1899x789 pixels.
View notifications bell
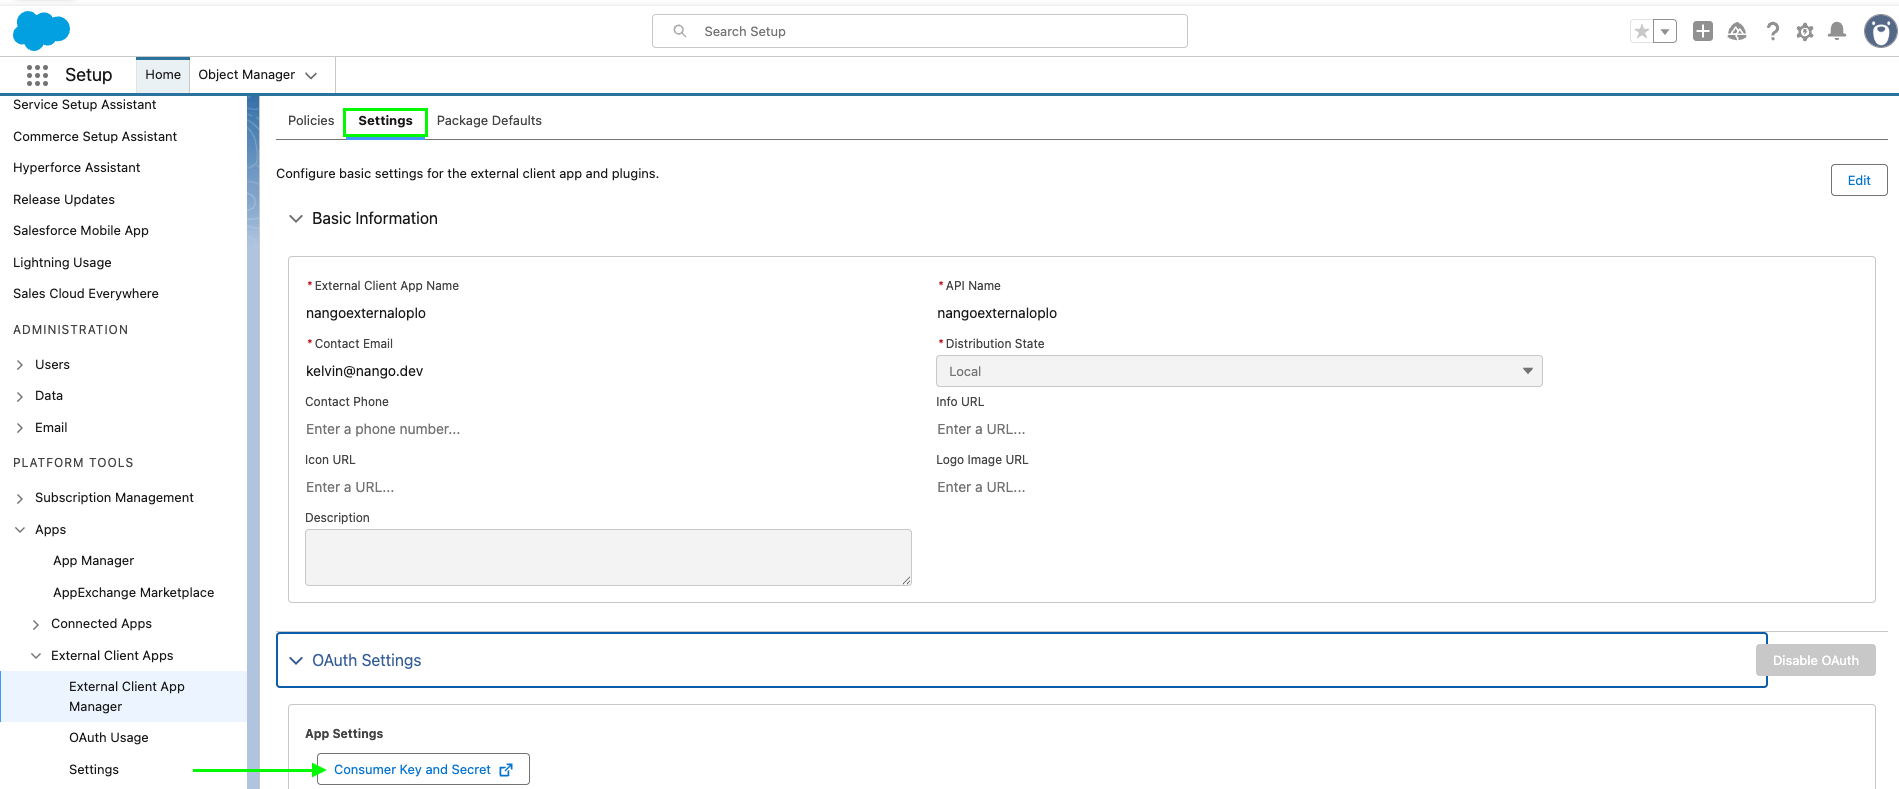coord(1837,32)
